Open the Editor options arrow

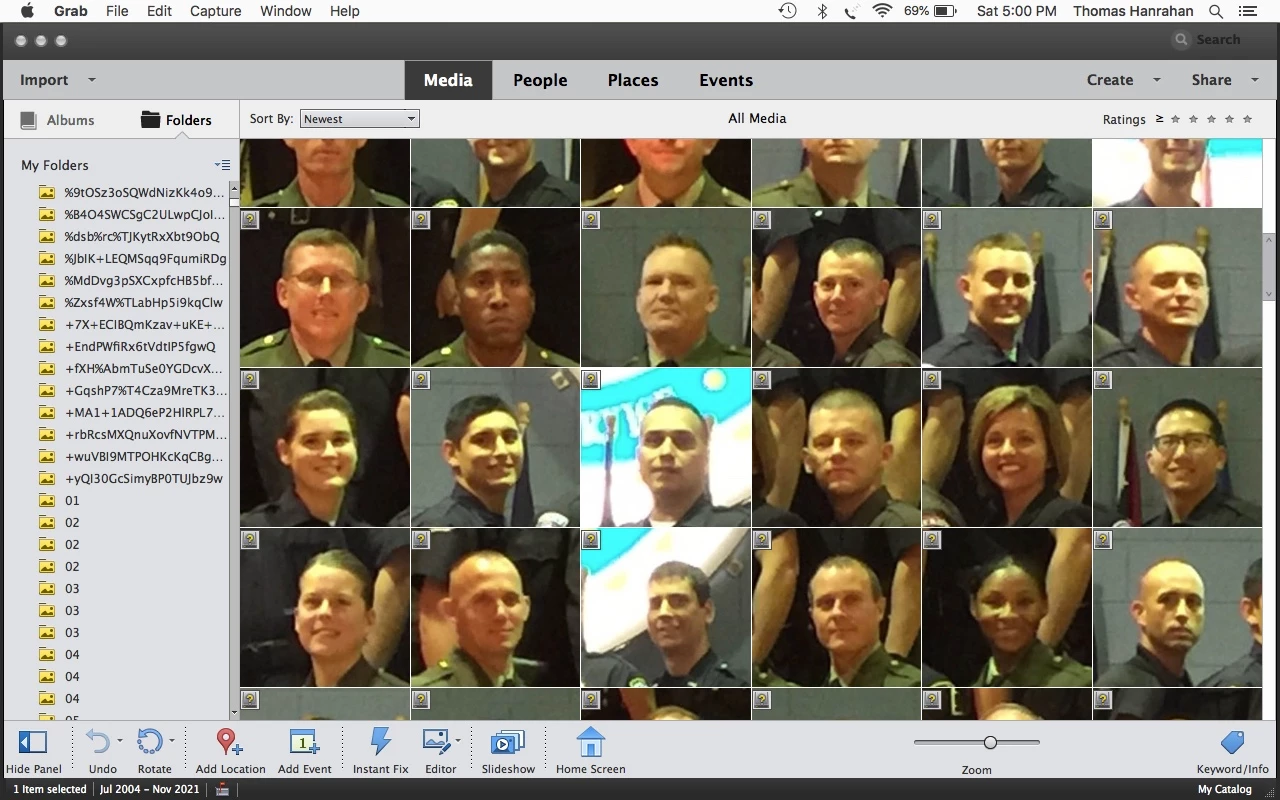[459, 741]
